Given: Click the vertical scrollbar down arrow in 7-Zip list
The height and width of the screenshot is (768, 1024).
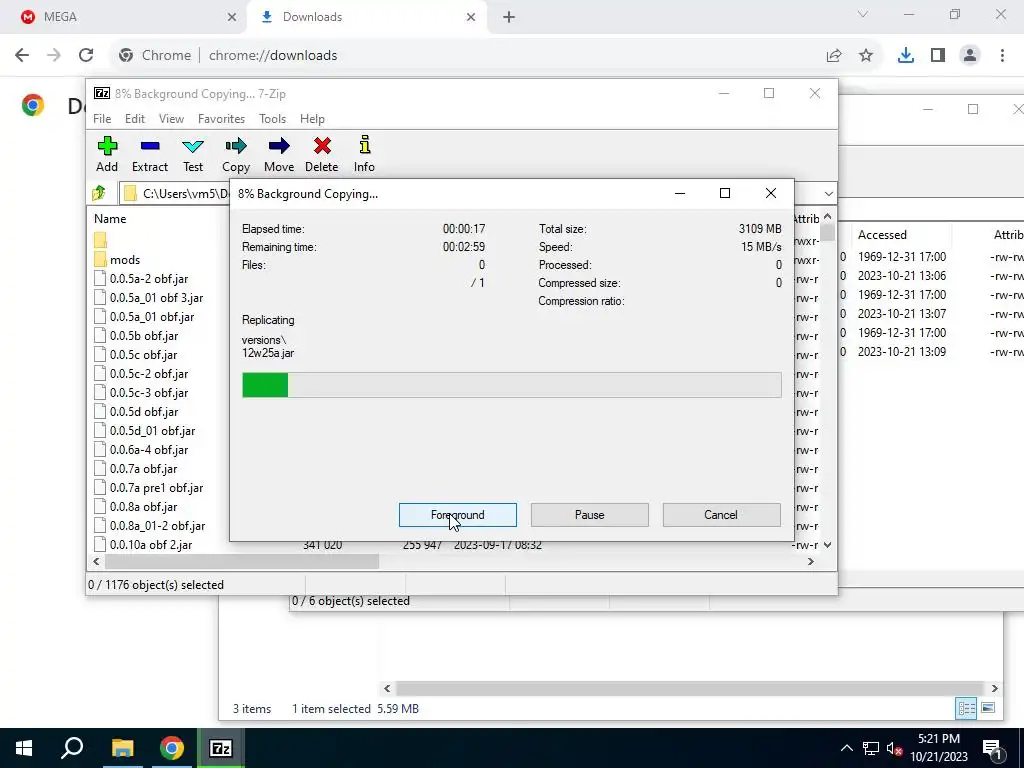Looking at the screenshot, I should 827,545.
